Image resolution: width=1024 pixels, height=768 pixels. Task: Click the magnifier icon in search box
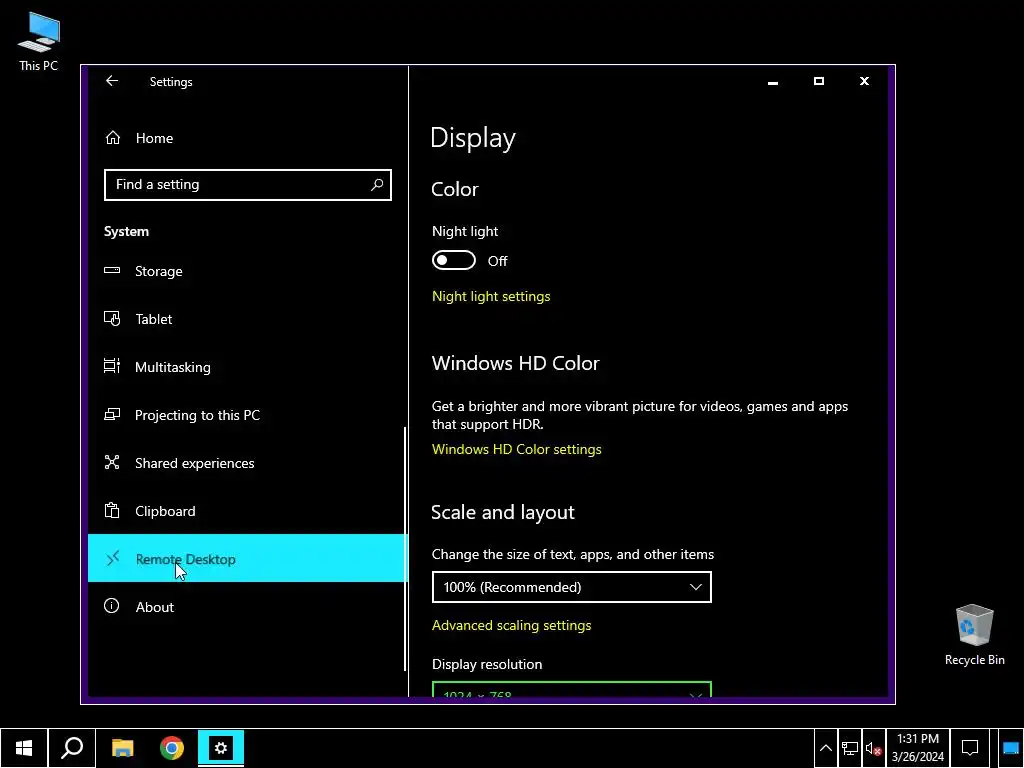pyautogui.click(x=377, y=185)
